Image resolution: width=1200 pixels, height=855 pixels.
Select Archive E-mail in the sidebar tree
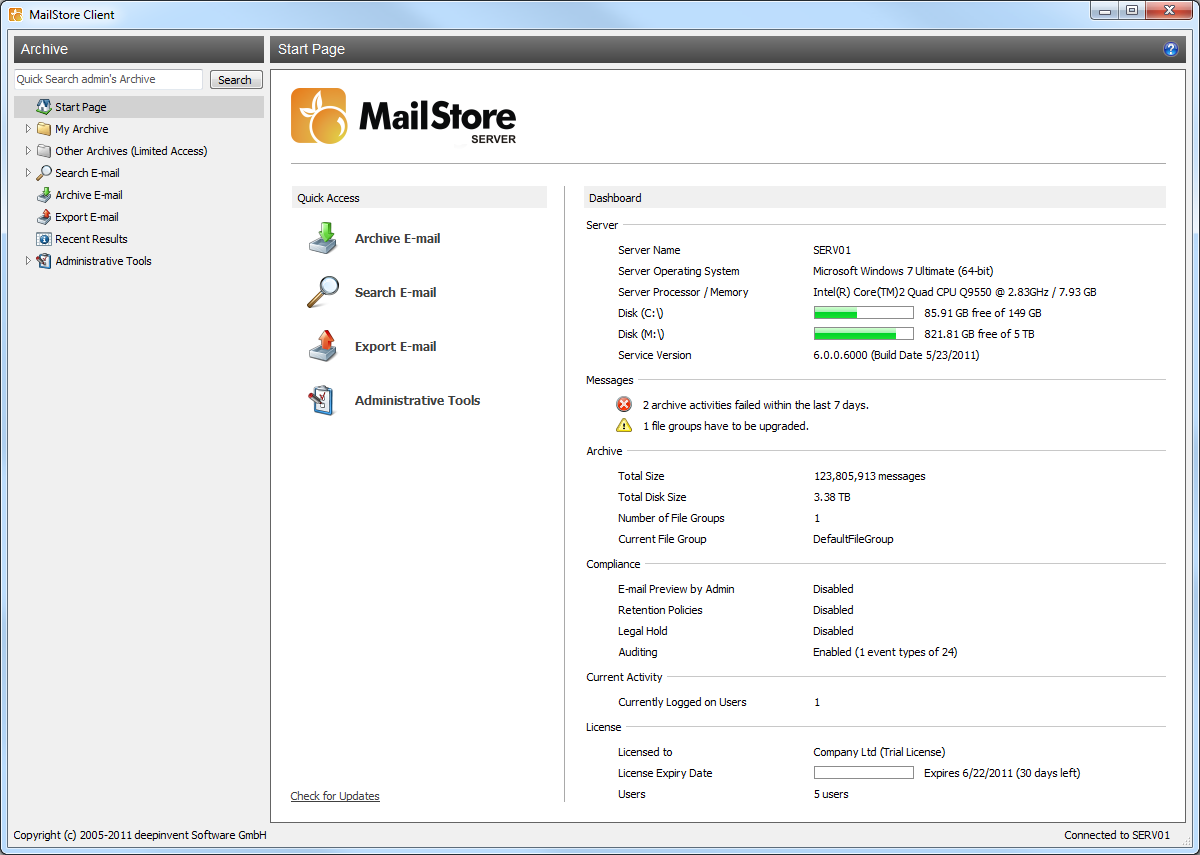click(x=89, y=195)
